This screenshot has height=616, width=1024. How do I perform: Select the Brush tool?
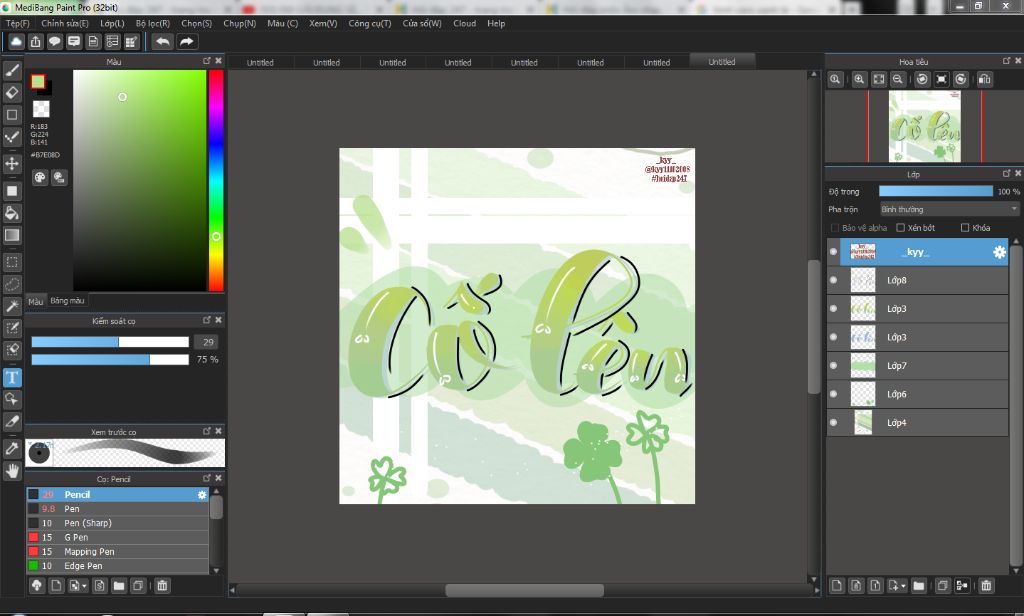tap(12, 71)
